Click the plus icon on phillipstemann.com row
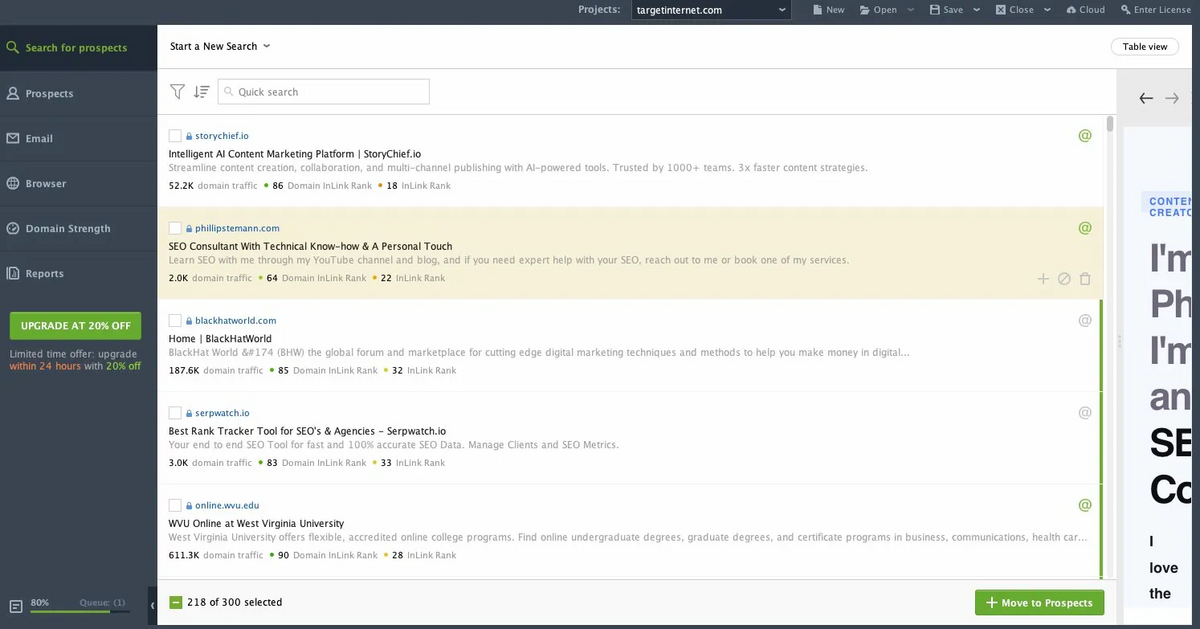 [x=1043, y=279]
